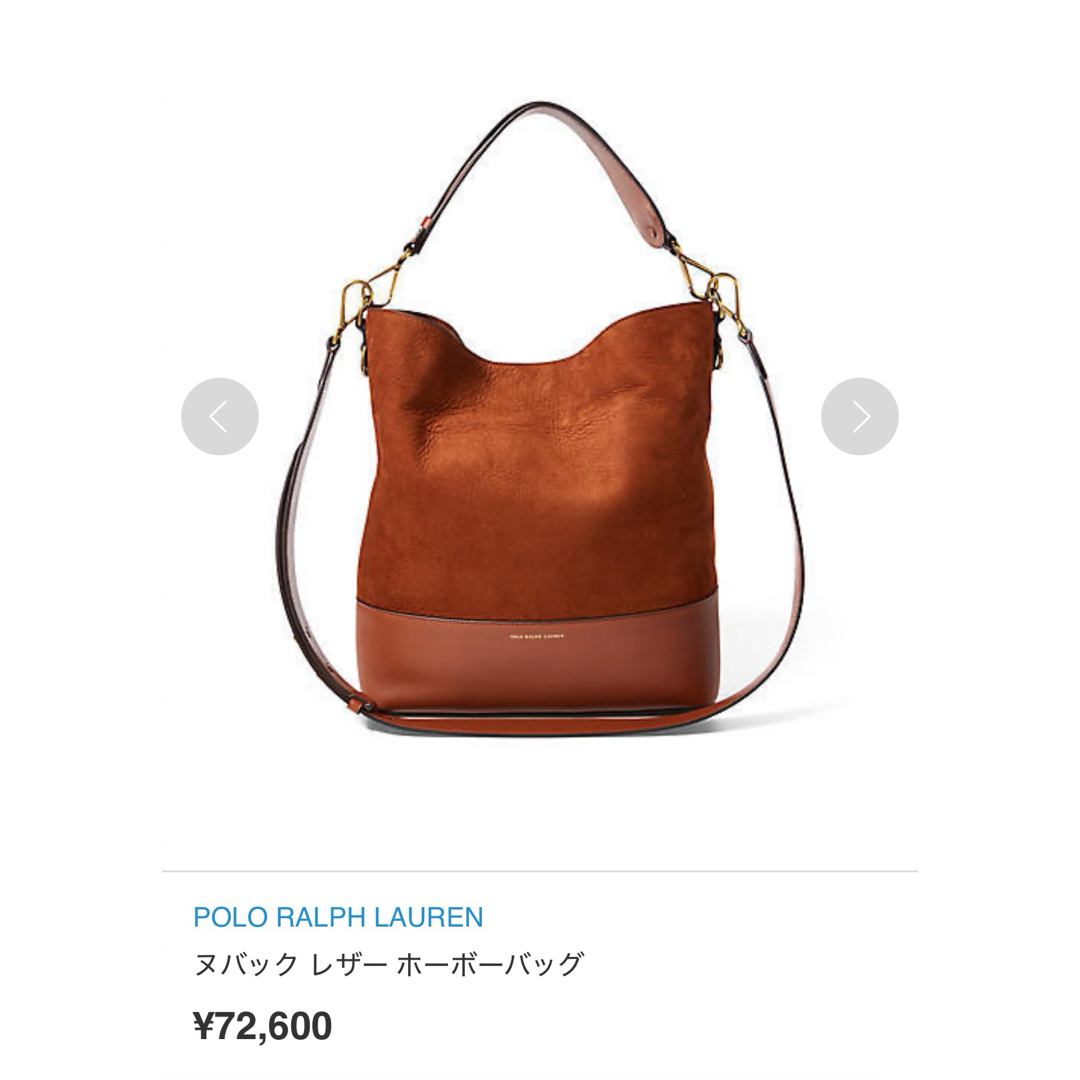Click the yen symbol in the price
The width and height of the screenshot is (1080, 1080).
pos(204,1026)
